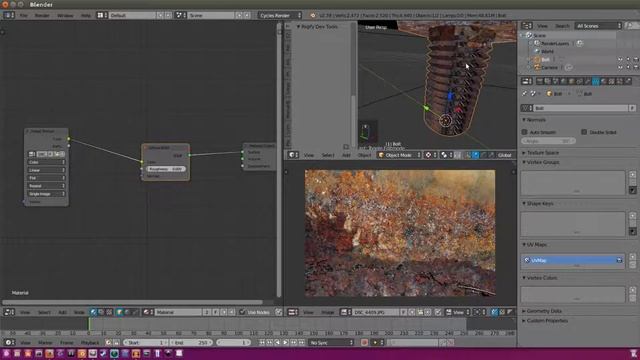
Task: Open the Cycles Render engine dropdown
Action: (x=280, y=15)
